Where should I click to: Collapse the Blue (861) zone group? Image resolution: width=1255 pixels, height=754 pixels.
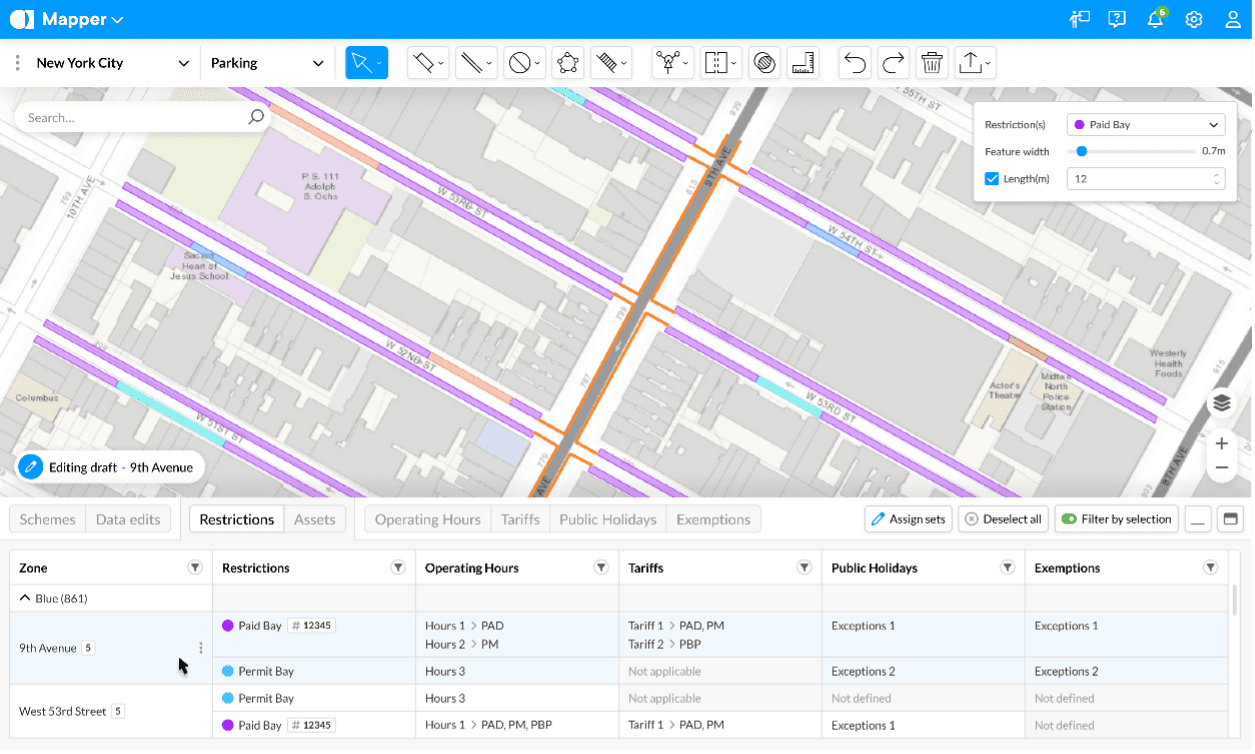[x=24, y=599]
